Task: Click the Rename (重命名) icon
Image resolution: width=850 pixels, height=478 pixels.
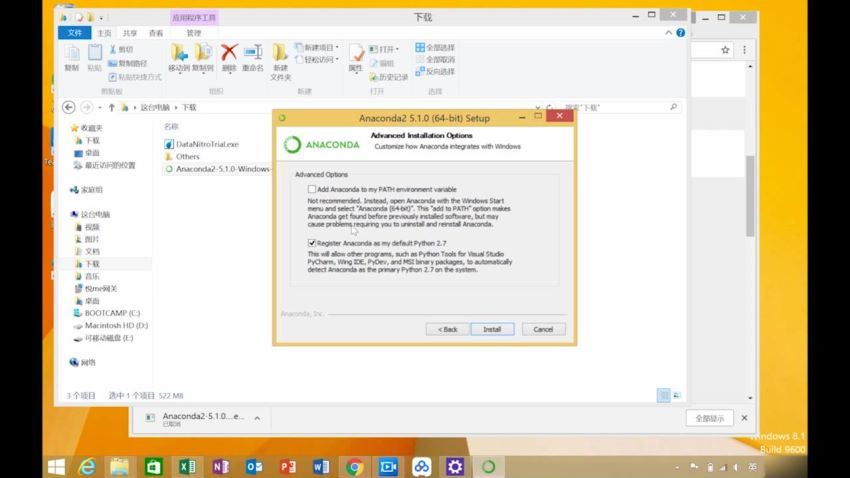Action: click(x=253, y=53)
